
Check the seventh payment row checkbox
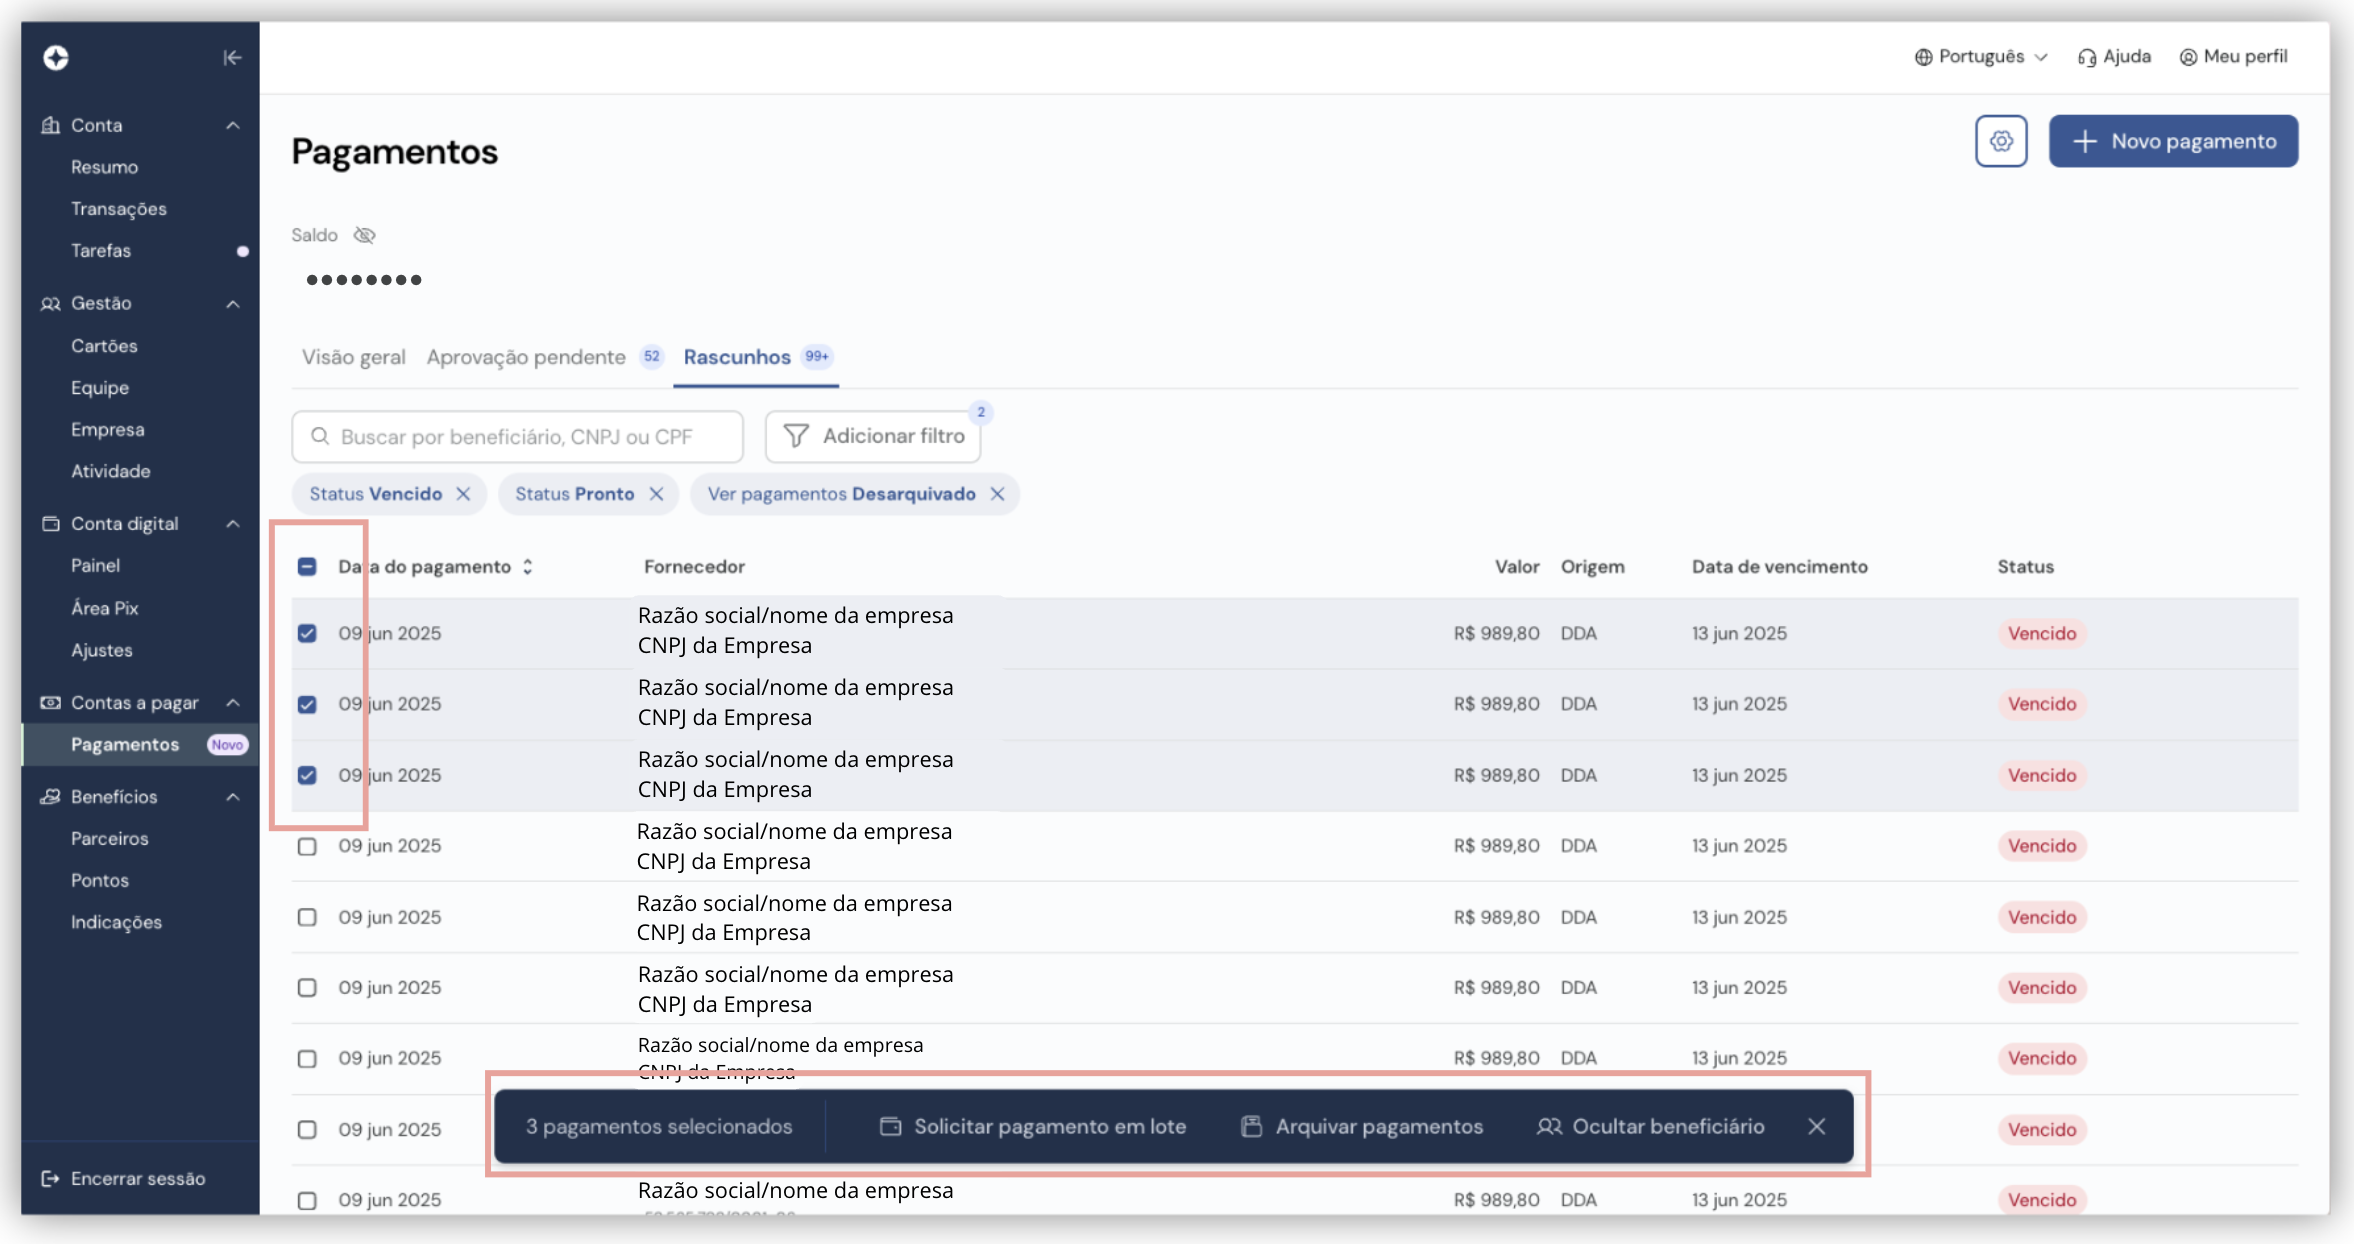[307, 1058]
